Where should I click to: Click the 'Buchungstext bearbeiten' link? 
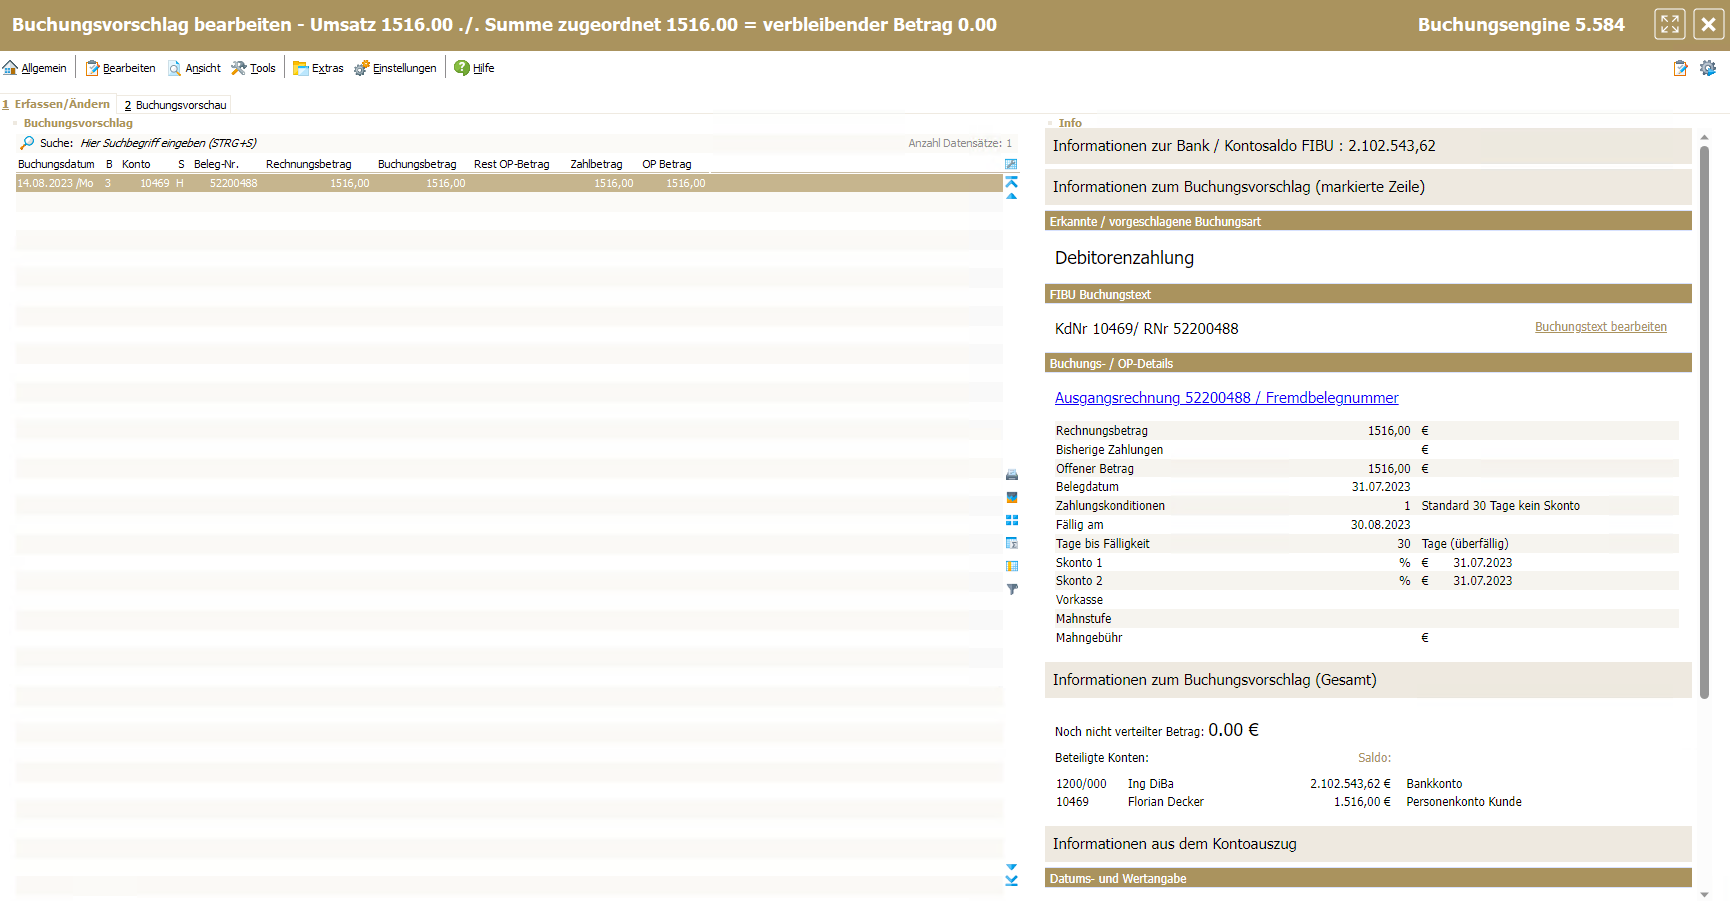[1600, 327]
